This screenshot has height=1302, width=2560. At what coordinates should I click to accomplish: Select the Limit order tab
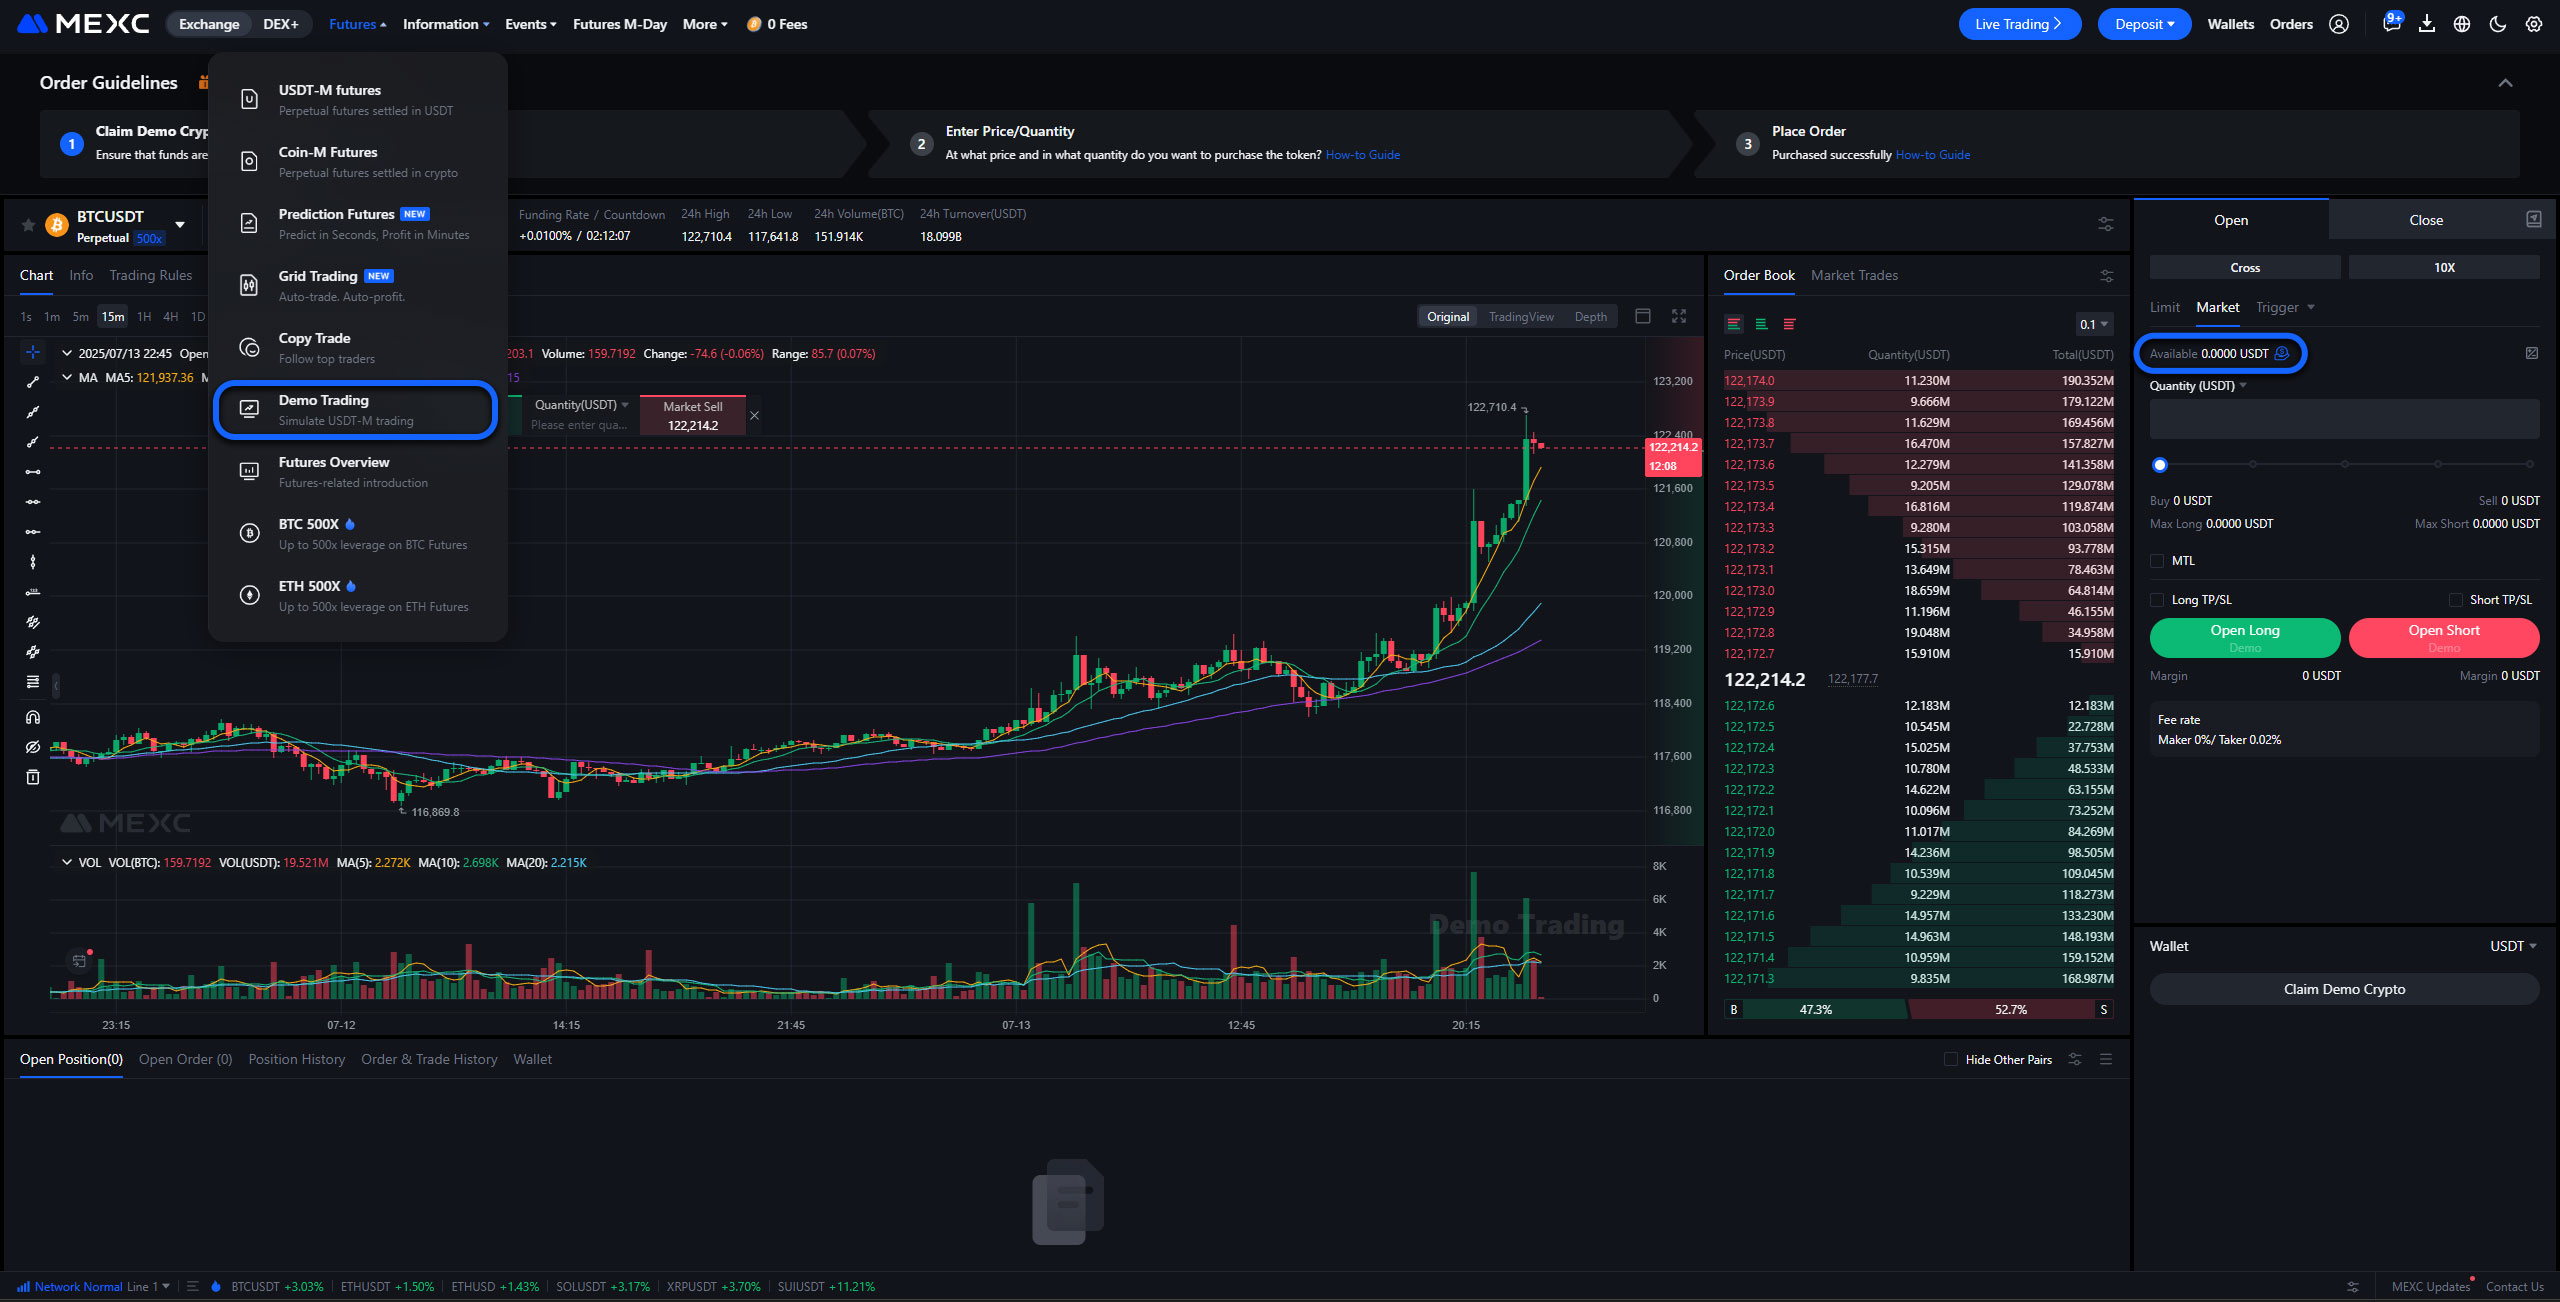click(x=2164, y=307)
